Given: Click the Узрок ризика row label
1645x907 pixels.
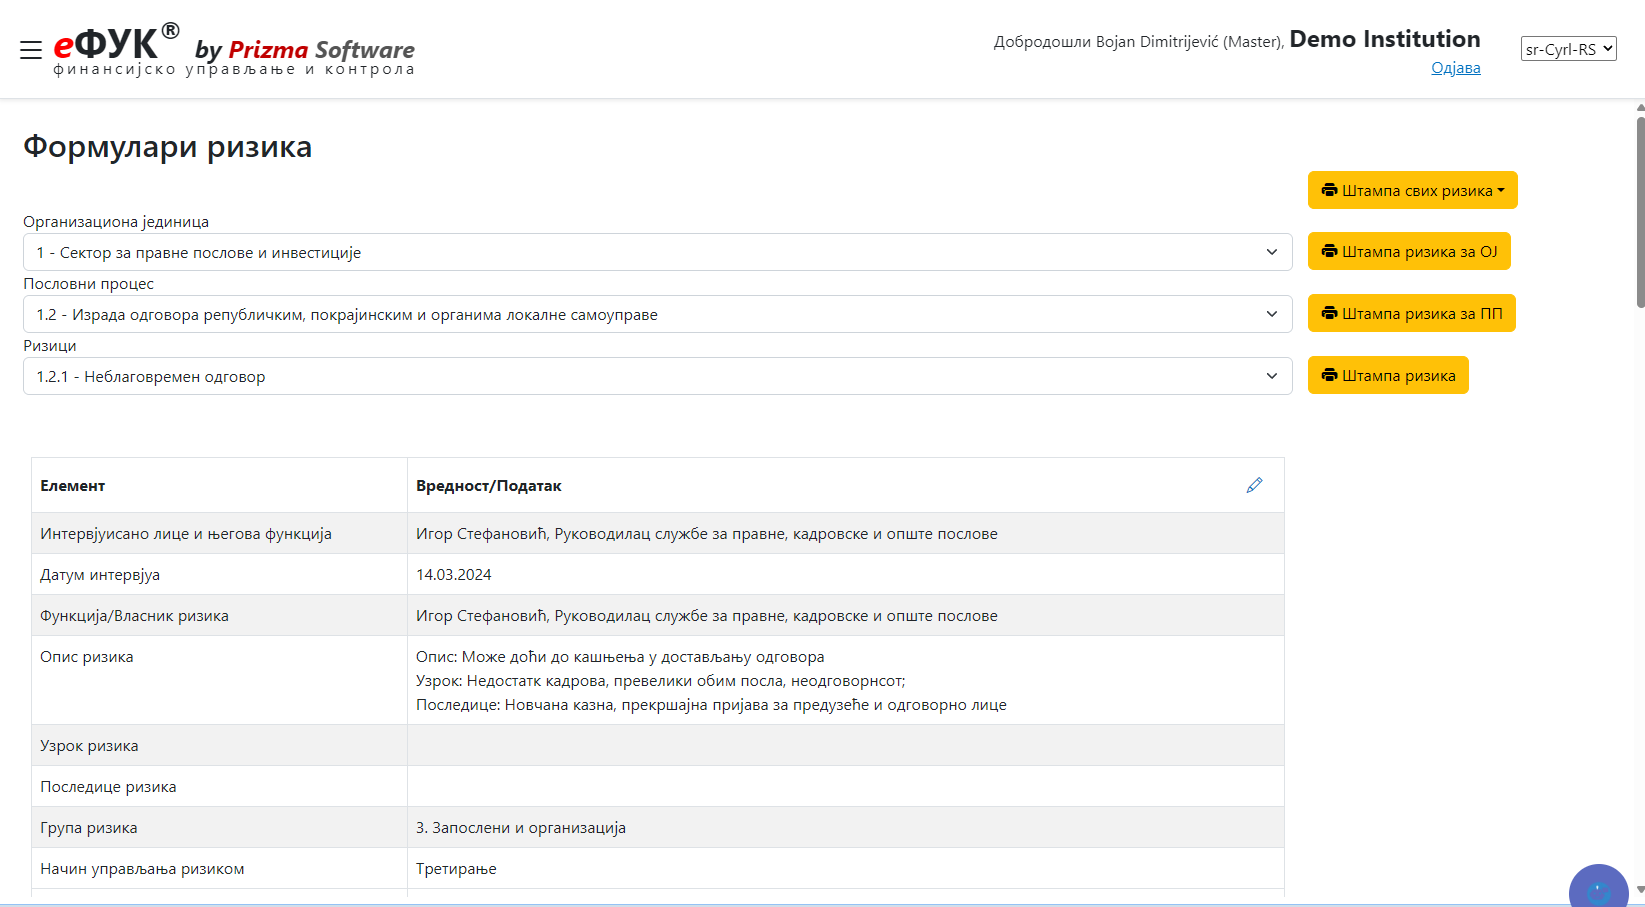Looking at the screenshot, I should (x=89, y=745).
